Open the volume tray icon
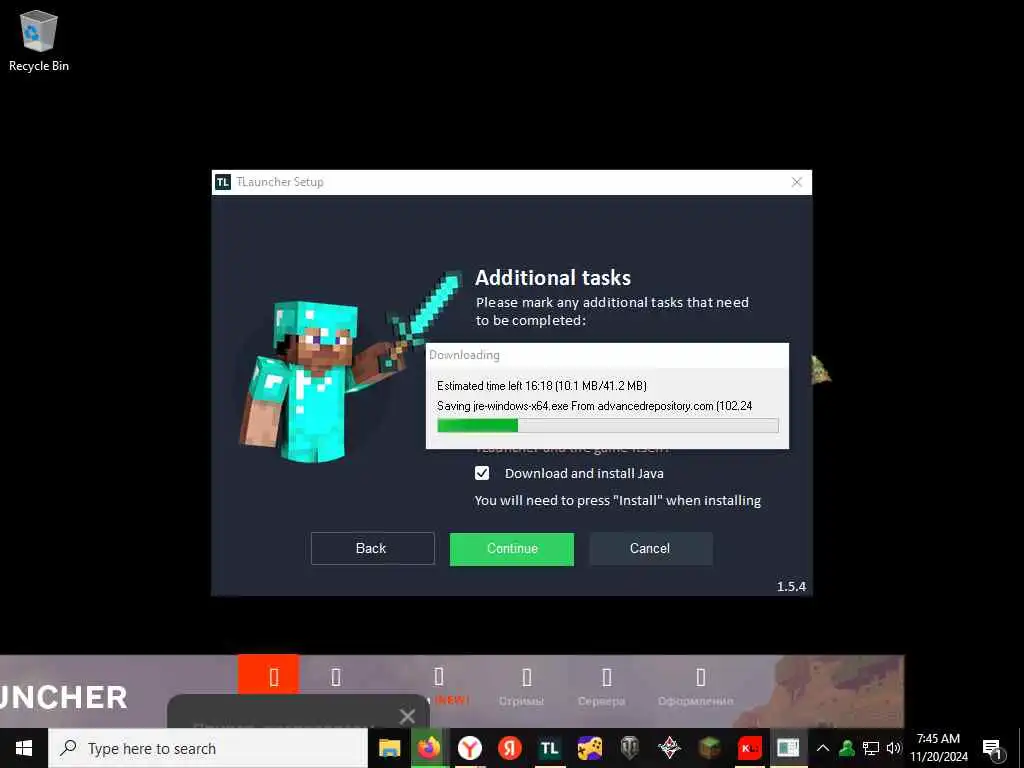This screenshot has width=1024, height=768. 893,748
